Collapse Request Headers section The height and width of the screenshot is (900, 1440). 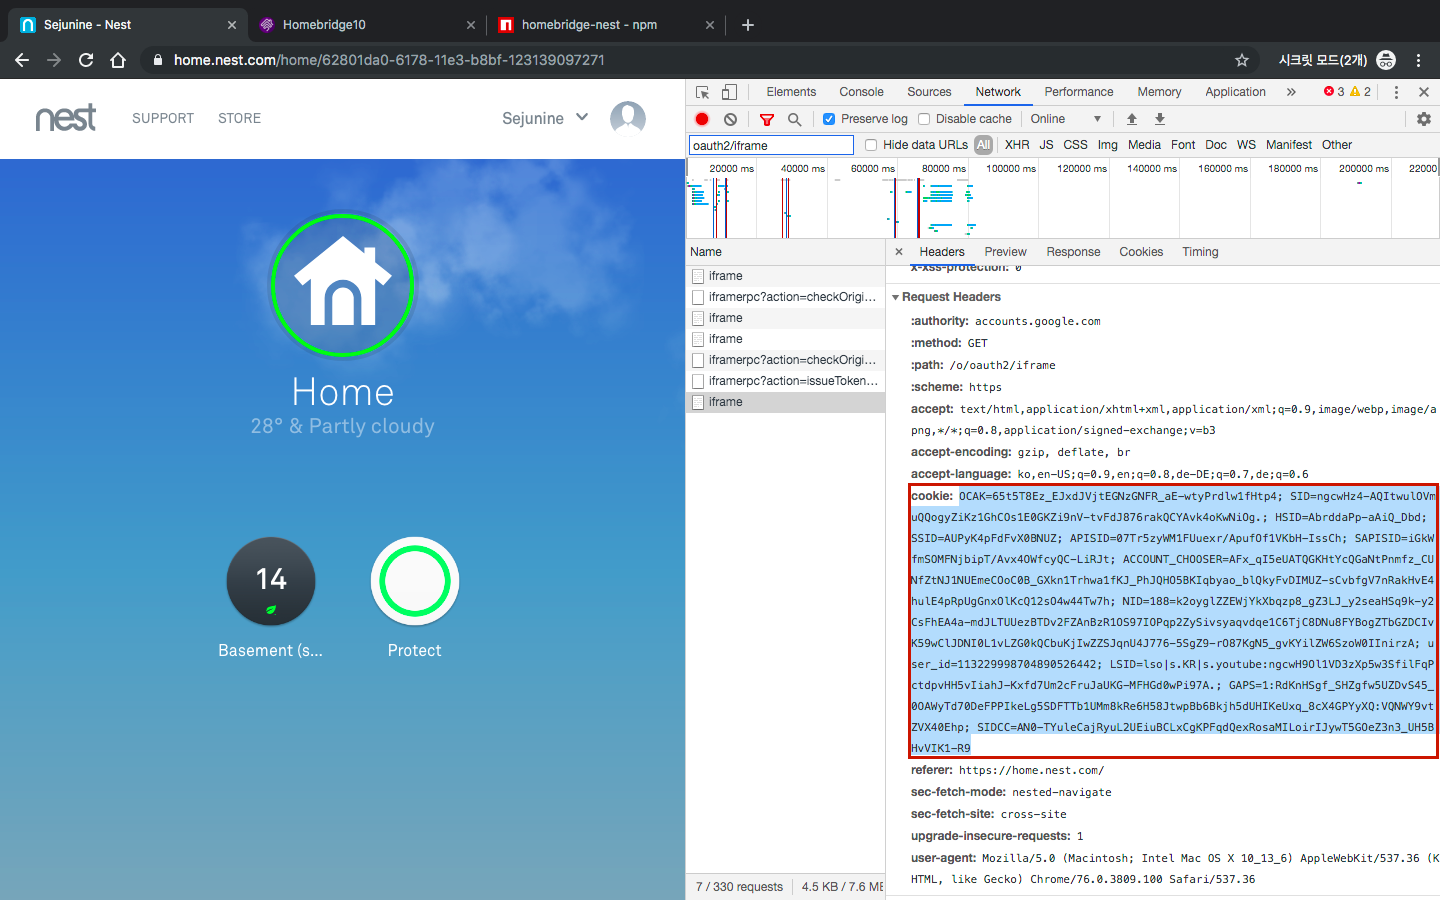(x=896, y=297)
